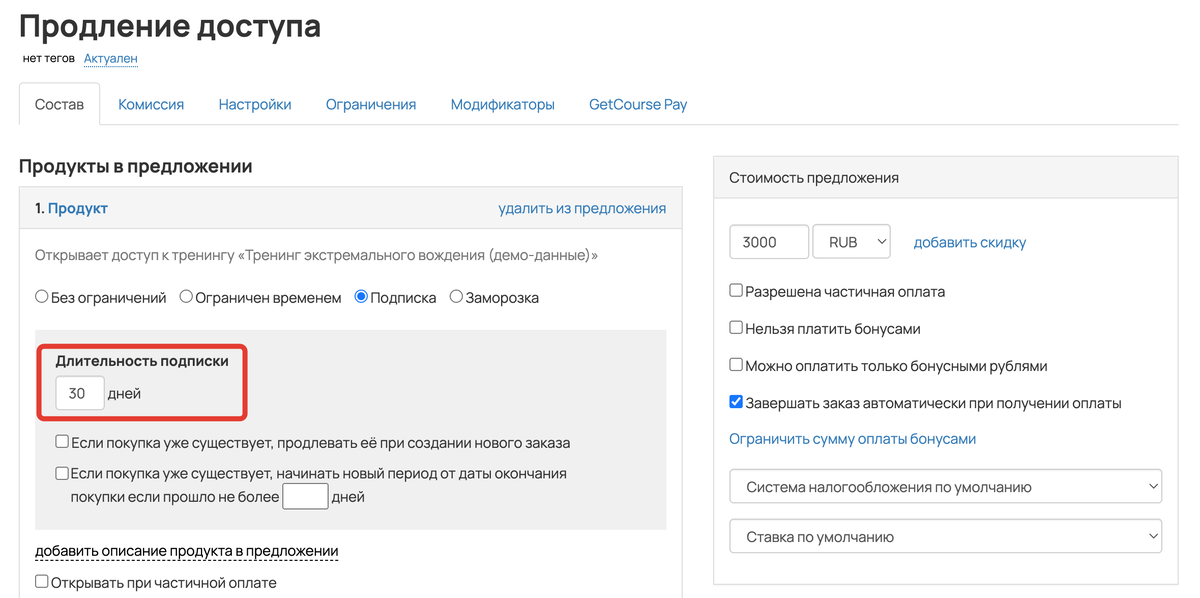Screen dimensions: 1200x598
Task: Open the RUB currency dropdown
Action: (852, 242)
